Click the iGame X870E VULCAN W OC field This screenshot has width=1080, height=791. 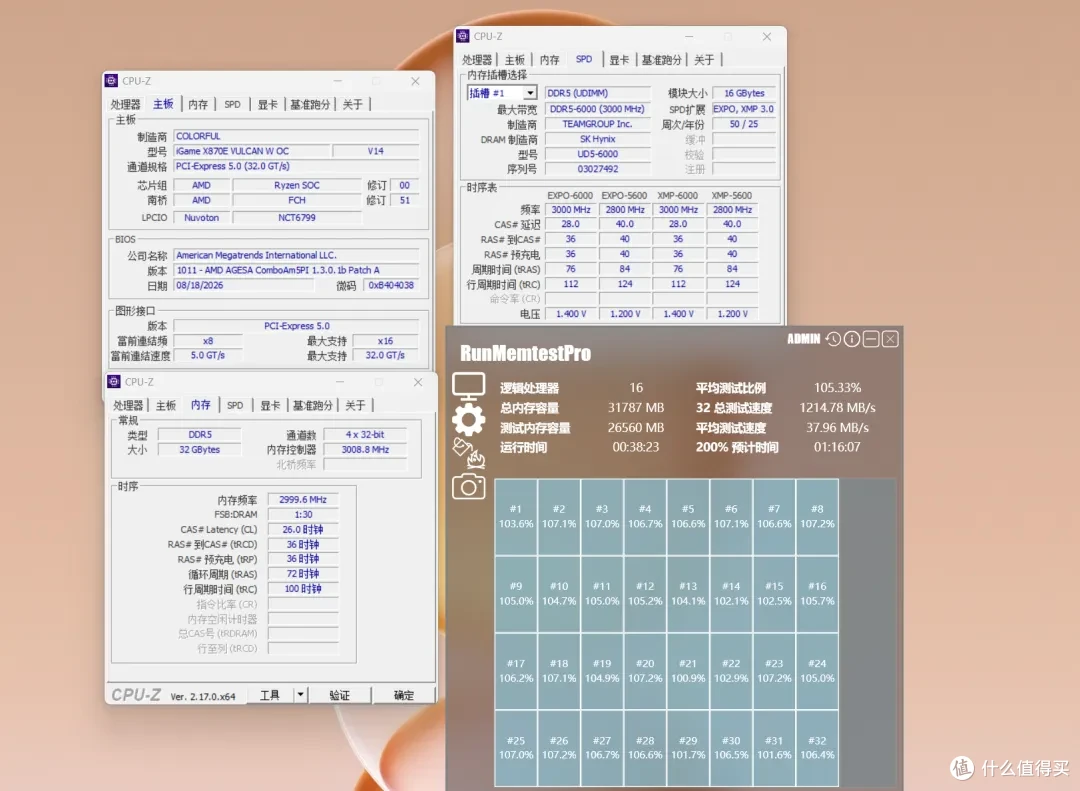pos(251,151)
